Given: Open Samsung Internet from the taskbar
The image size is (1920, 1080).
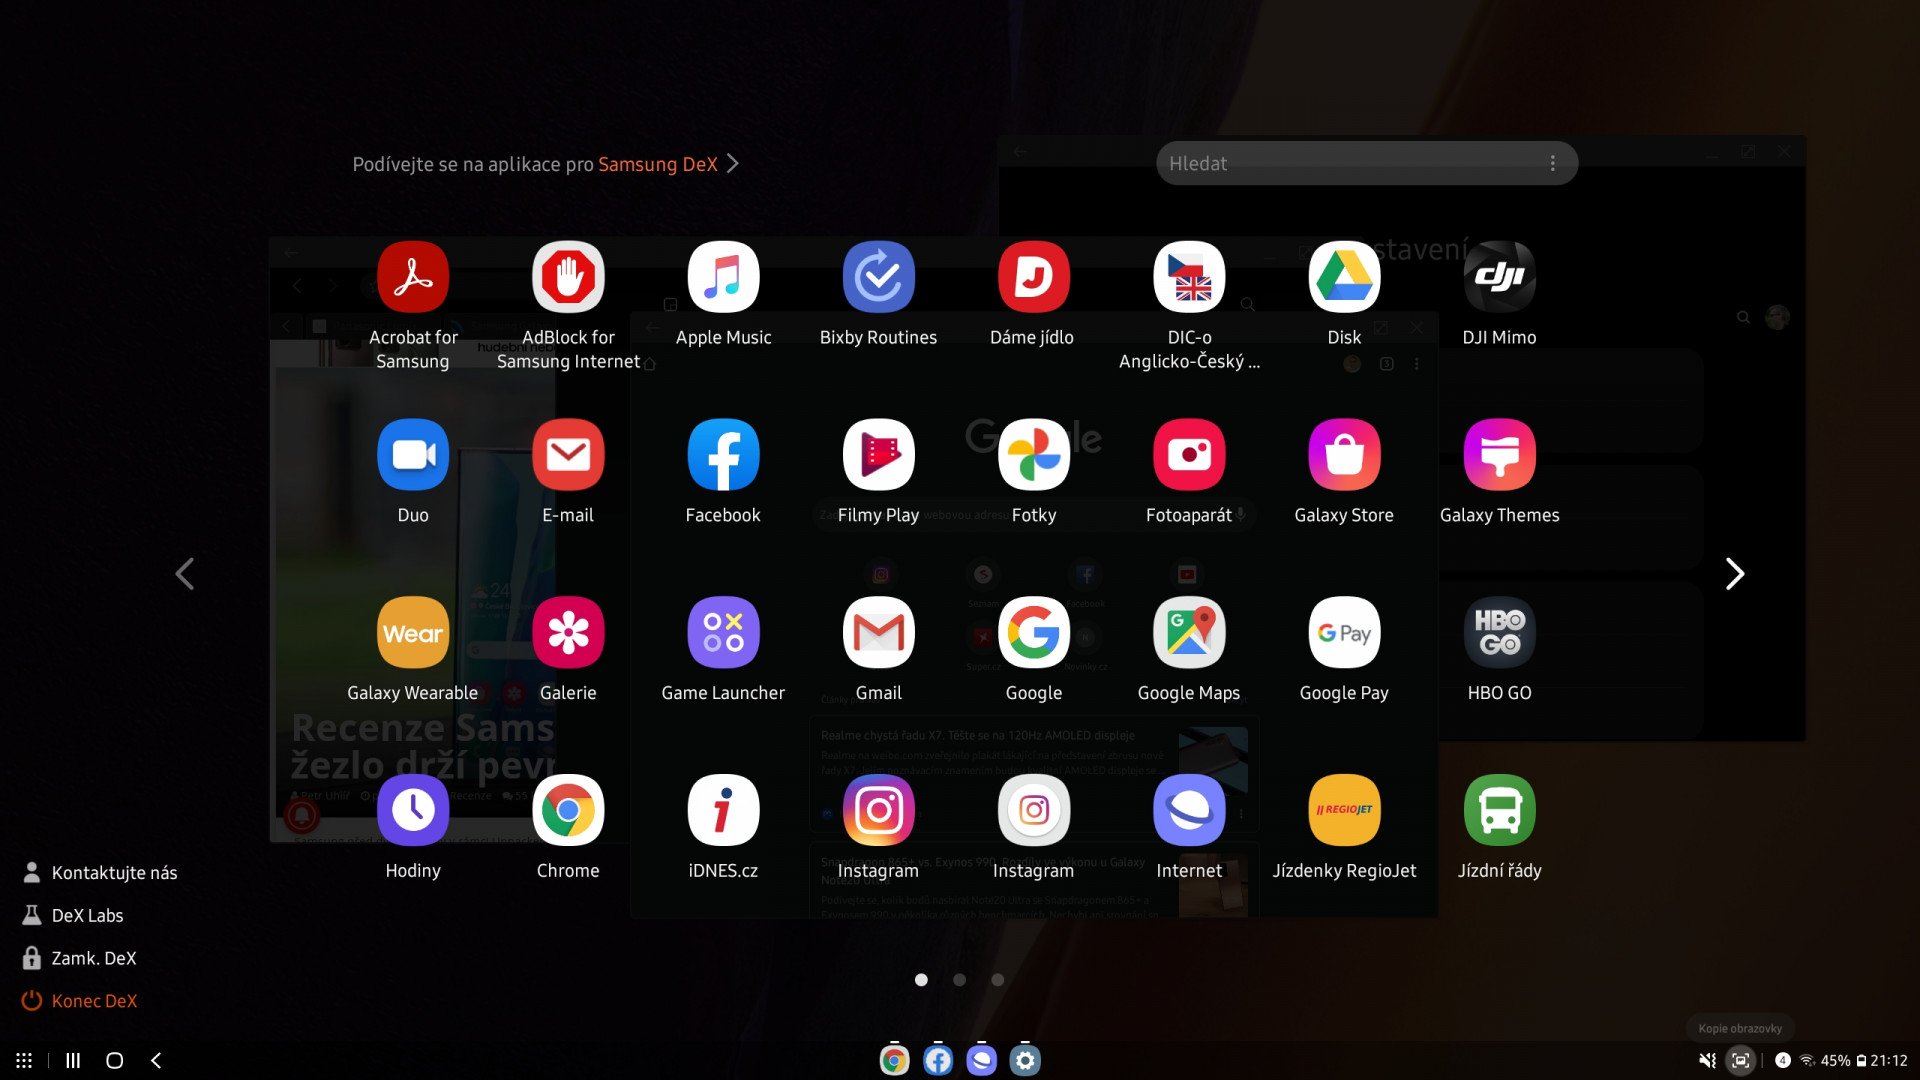Looking at the screenshot, I should tap(981, 1060).
